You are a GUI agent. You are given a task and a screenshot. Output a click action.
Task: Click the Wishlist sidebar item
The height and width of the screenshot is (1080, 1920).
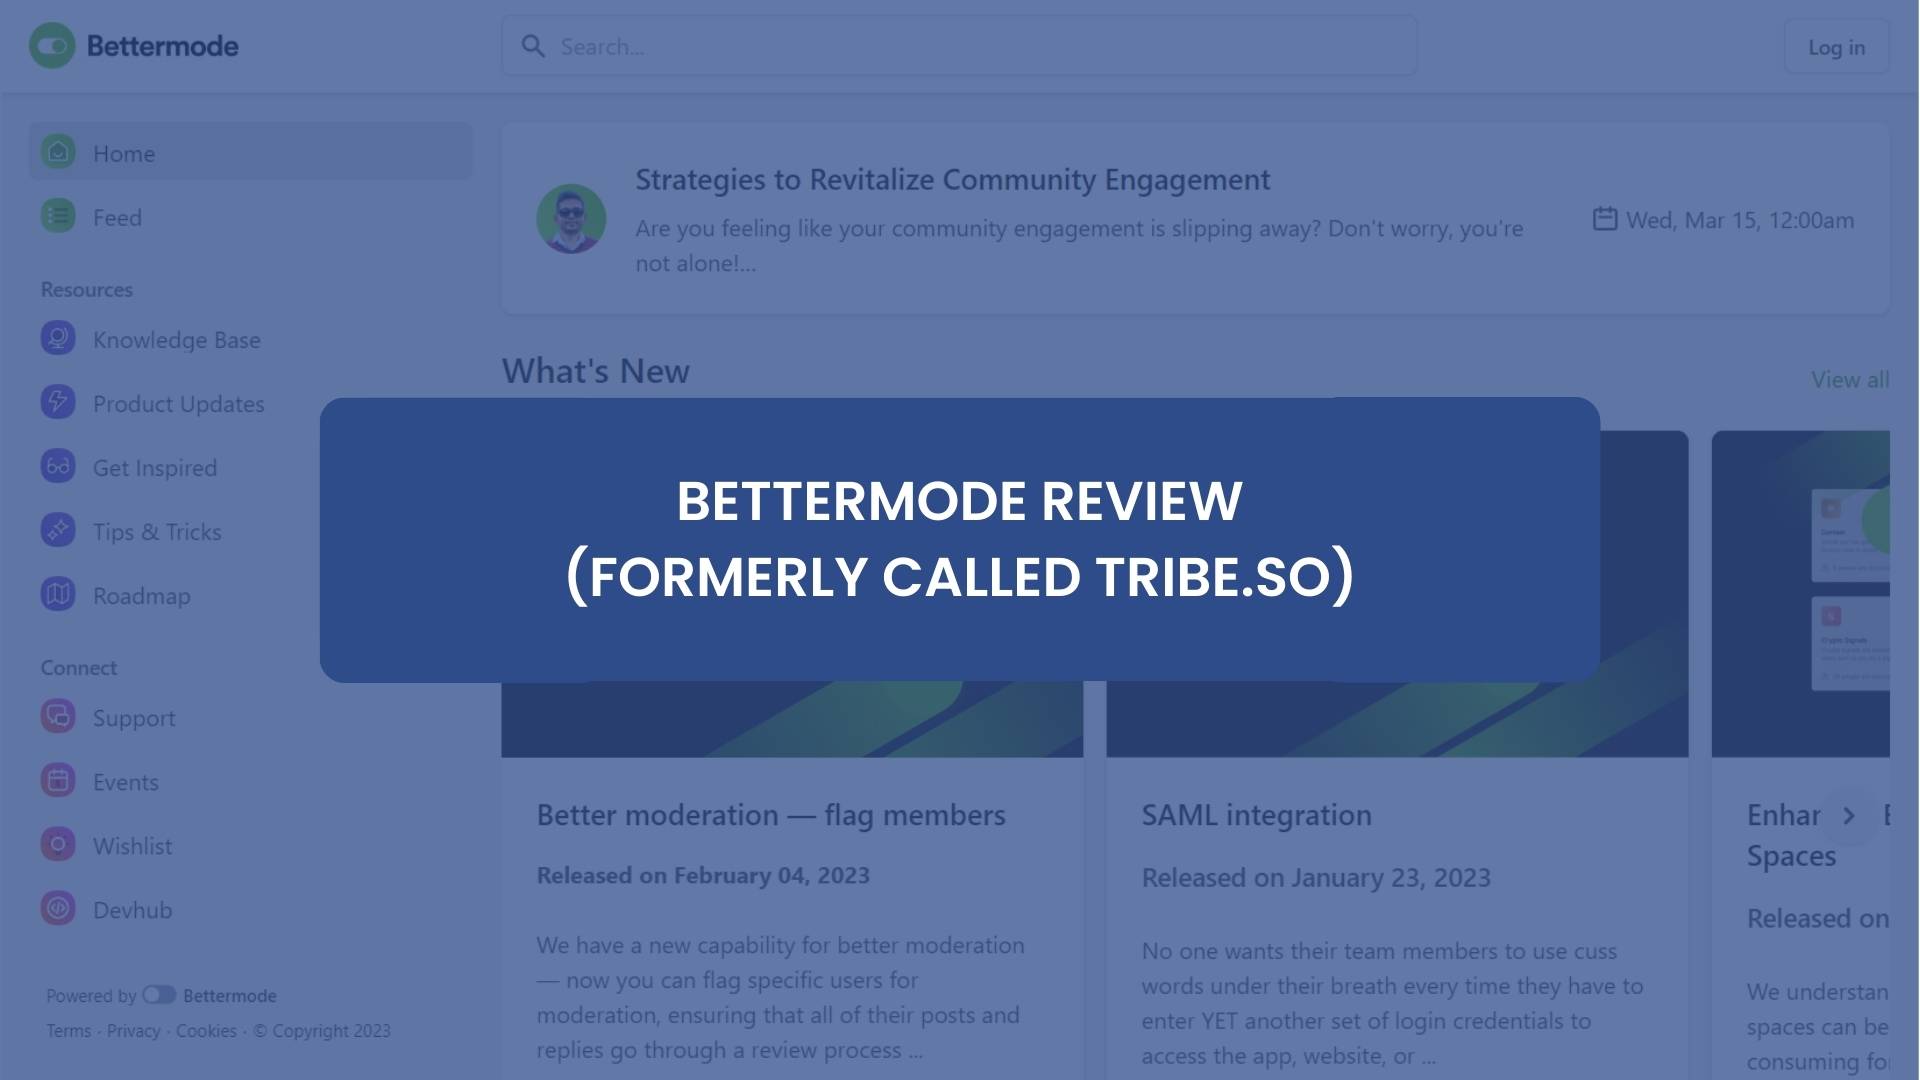[132, 844]
